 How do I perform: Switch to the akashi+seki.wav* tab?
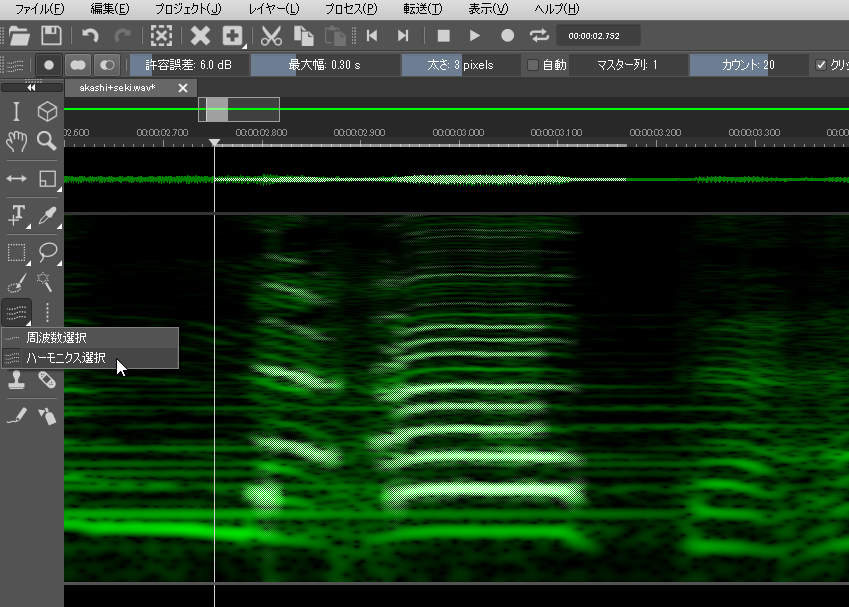(117, 88)
